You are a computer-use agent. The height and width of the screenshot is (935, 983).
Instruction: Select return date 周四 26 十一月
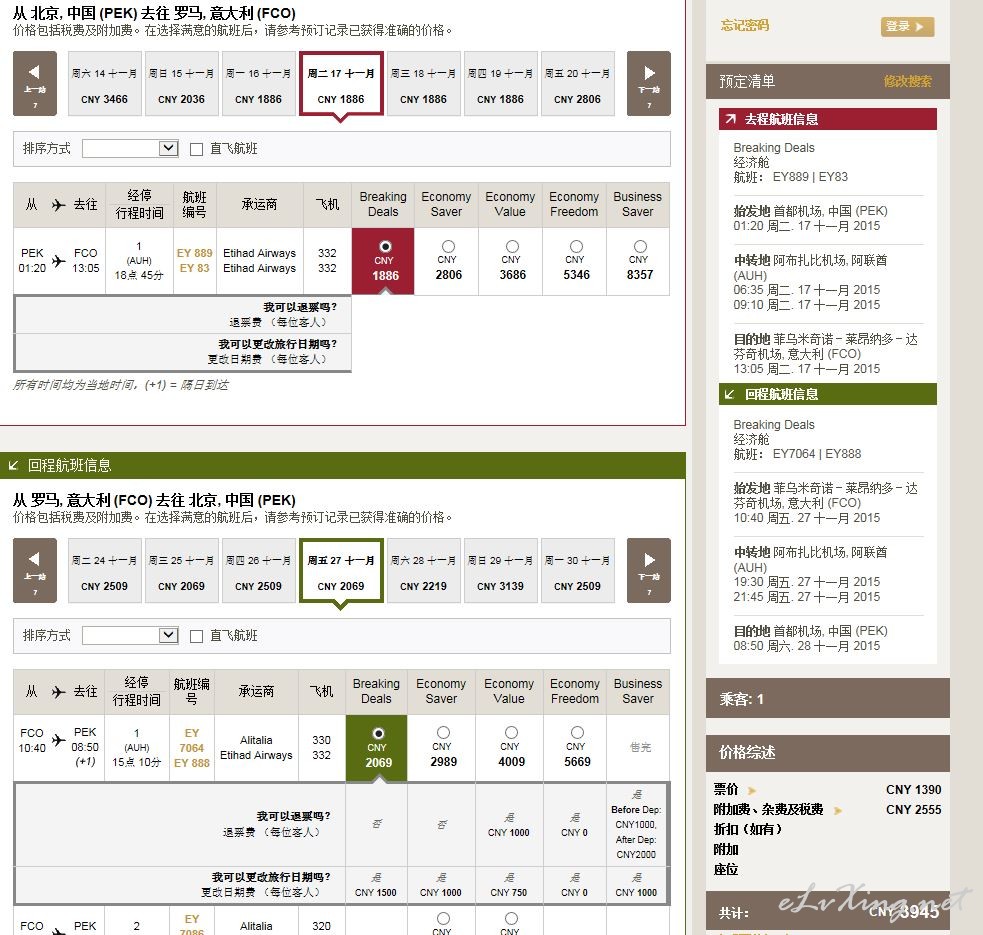coord(258,571)
